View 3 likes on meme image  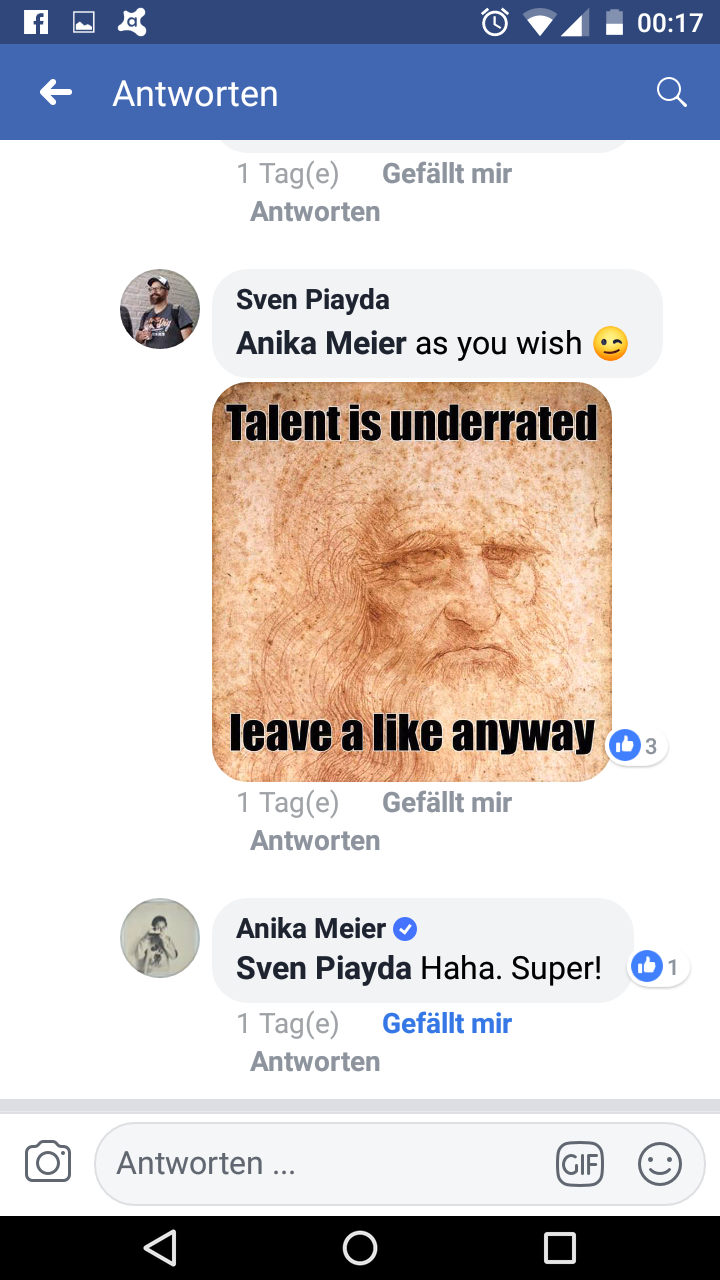pos(636,745)
